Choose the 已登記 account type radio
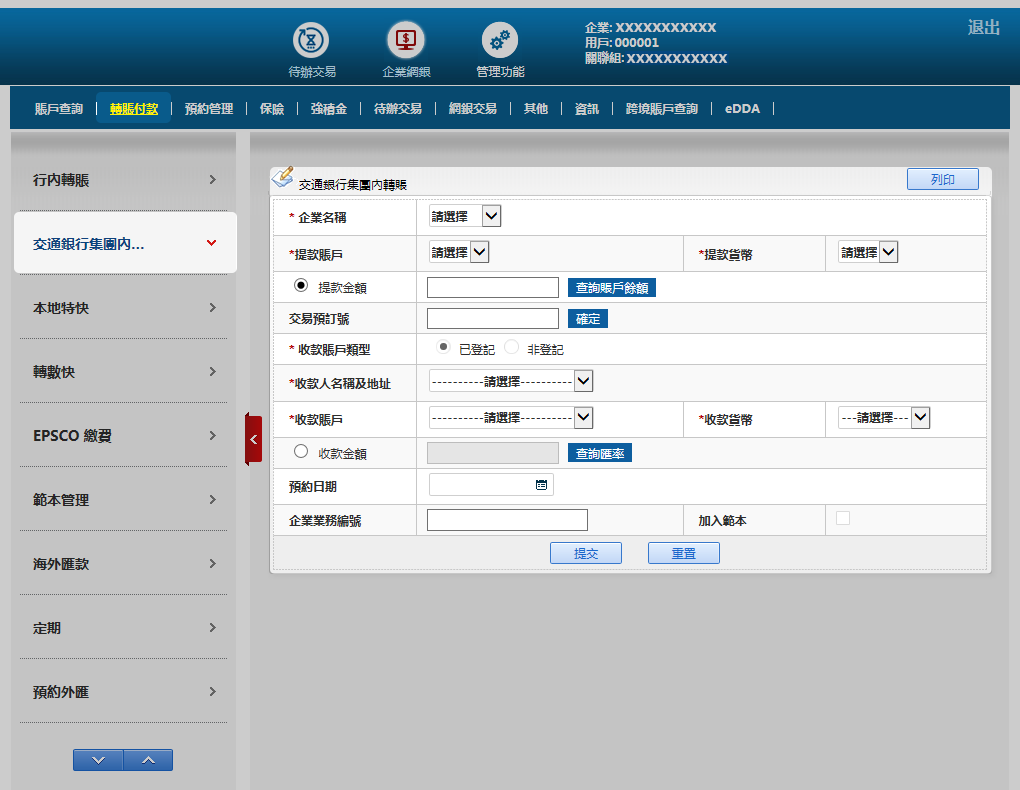 pyautogui.click(x=443, y=347)
